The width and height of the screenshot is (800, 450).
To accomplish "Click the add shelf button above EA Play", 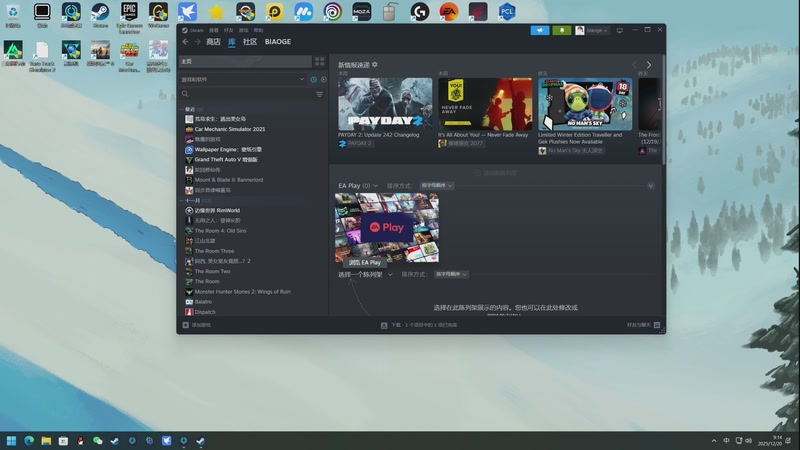I will pyautogui.click(x=495, y=173).
